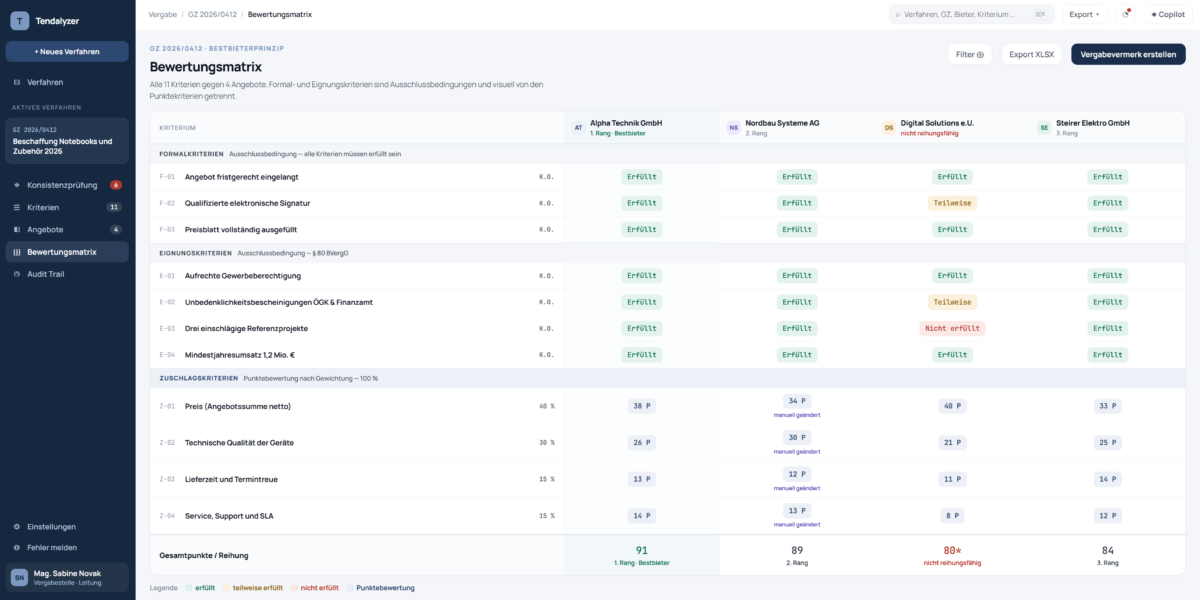Click 38 P score for Alpha Technik Preis

[x=641, y=406]
